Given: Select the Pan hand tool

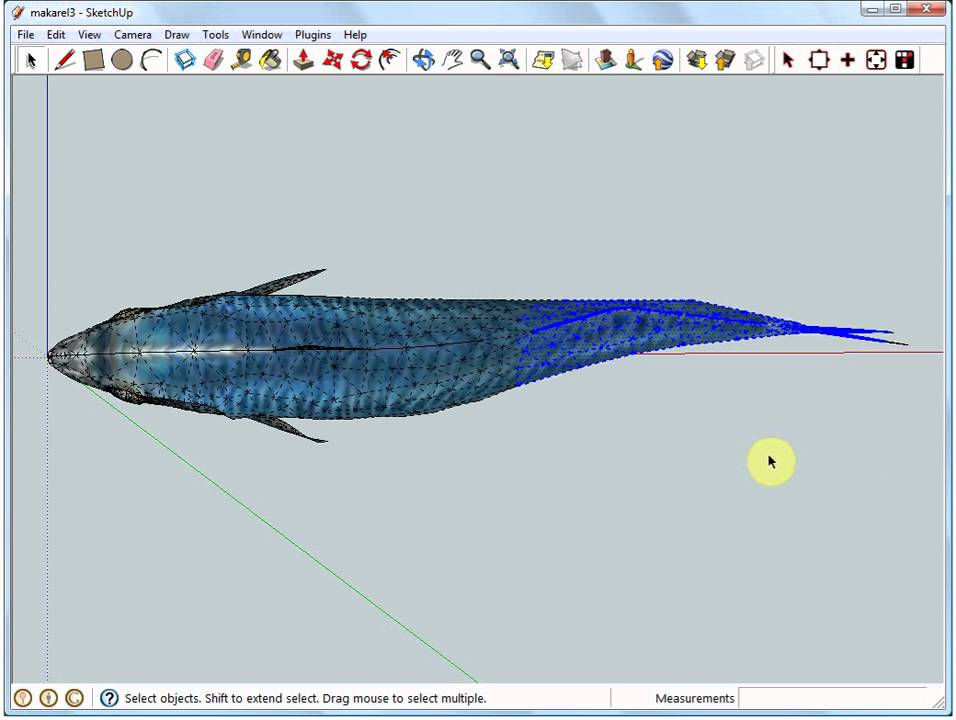Looking at the screenshot, I should [x=452, y=60].
